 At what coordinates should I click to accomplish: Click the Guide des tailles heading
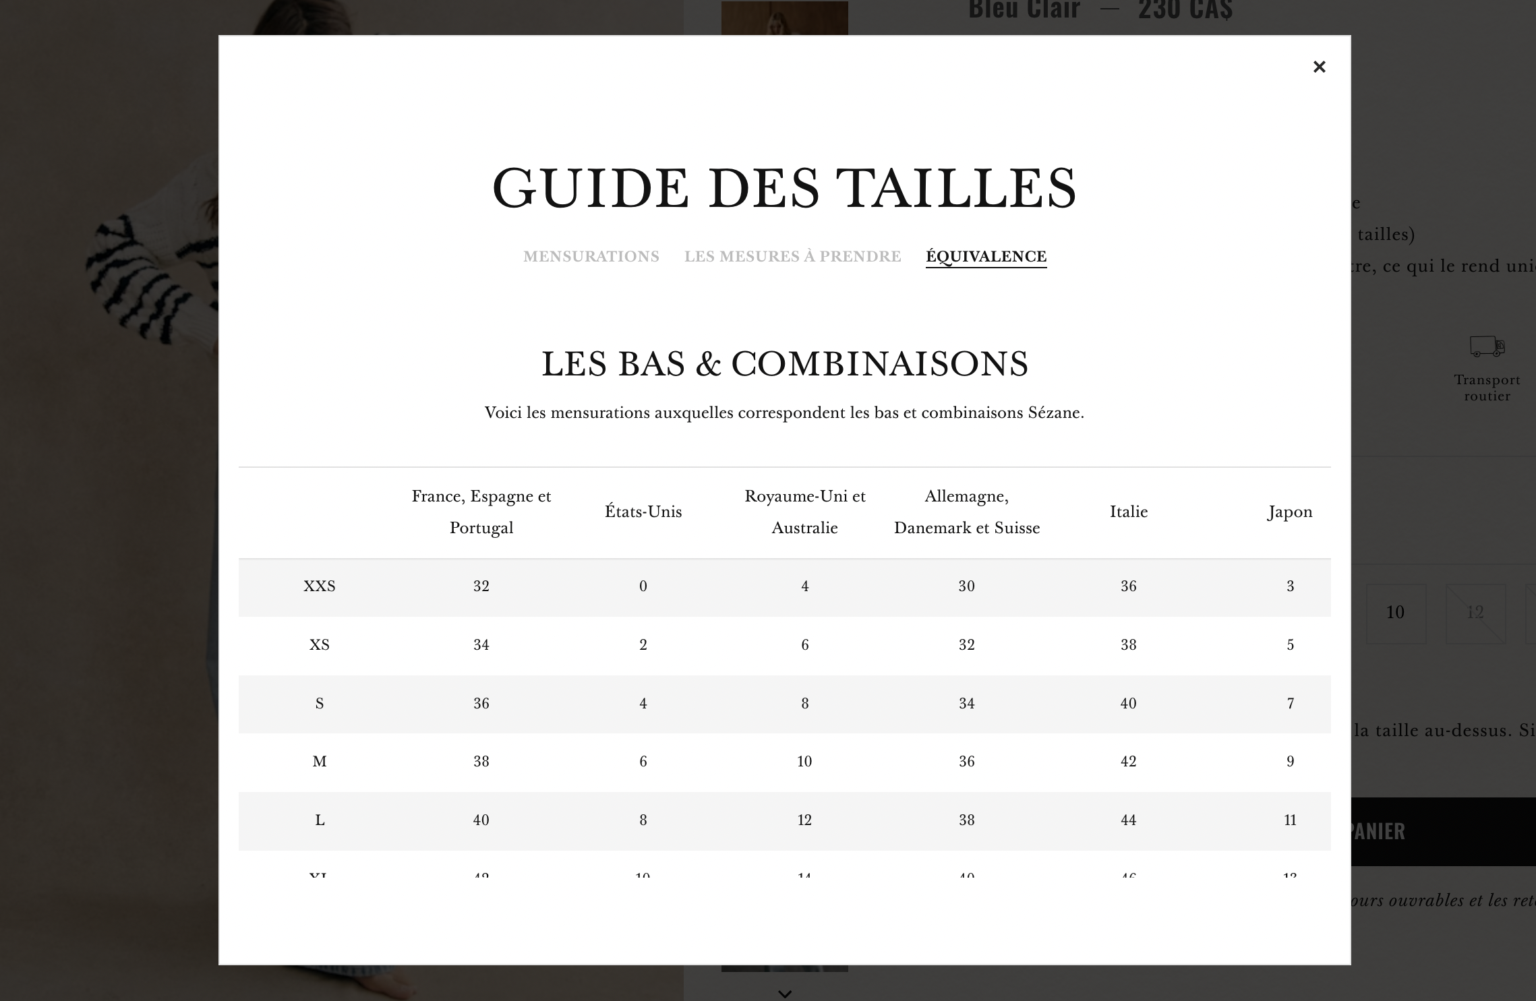click(785, 188)
